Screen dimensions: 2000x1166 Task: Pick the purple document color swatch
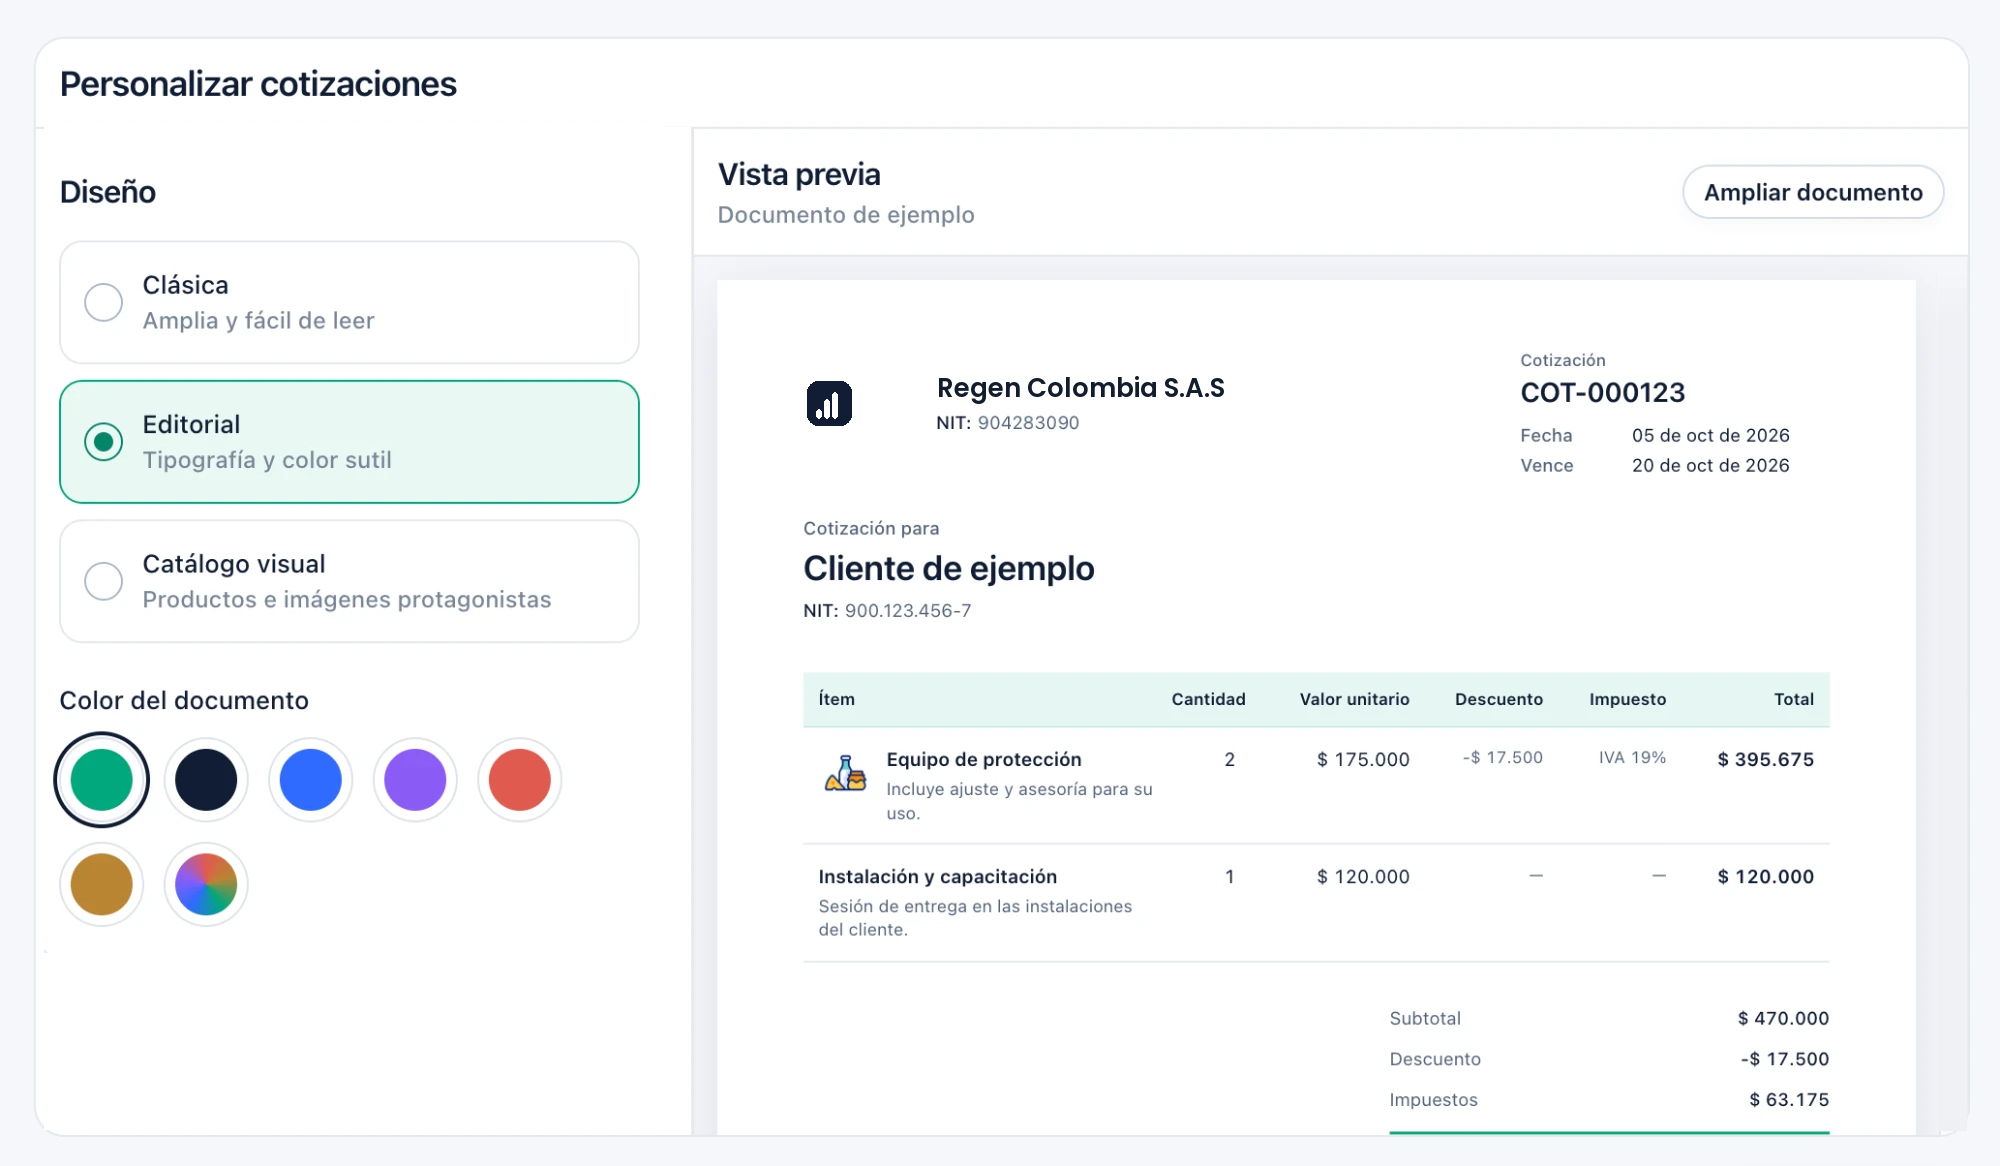415,780
